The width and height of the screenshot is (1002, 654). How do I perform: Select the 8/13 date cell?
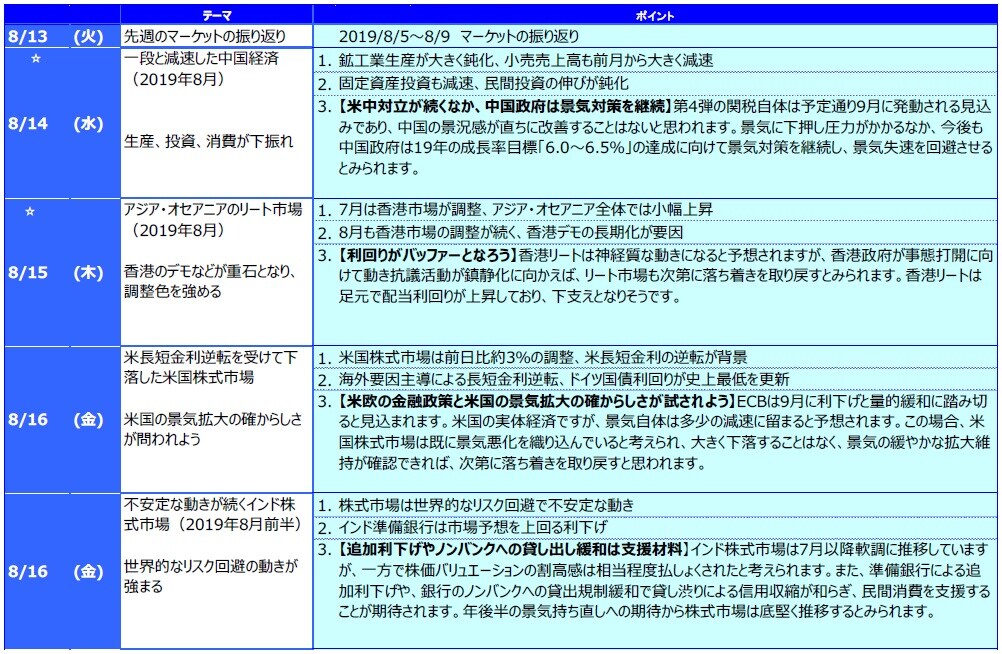28,37
